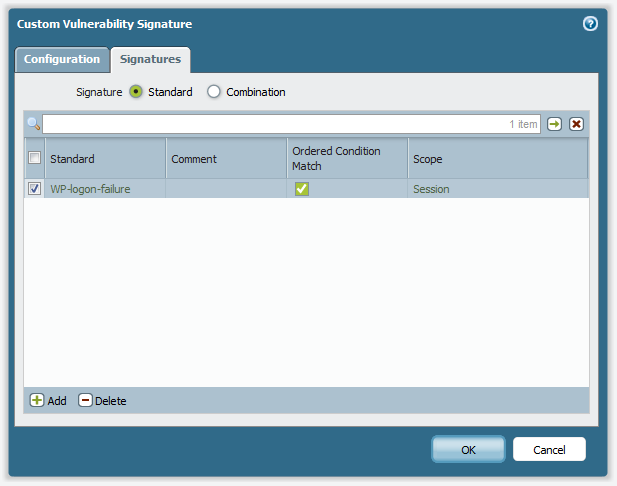The width and height of the screenshot is (617, 486).
Task: Sort by the Scope column header
Action: (x=498, y=159)
